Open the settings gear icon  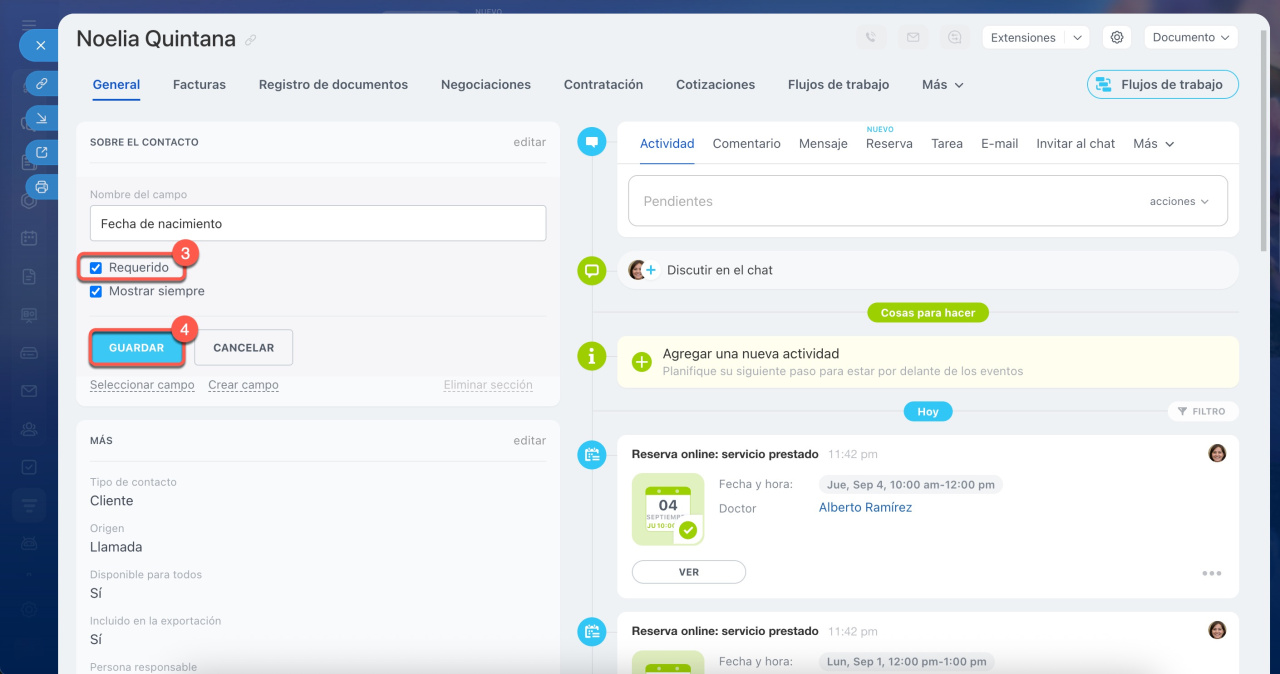[x=1117, y=38]
